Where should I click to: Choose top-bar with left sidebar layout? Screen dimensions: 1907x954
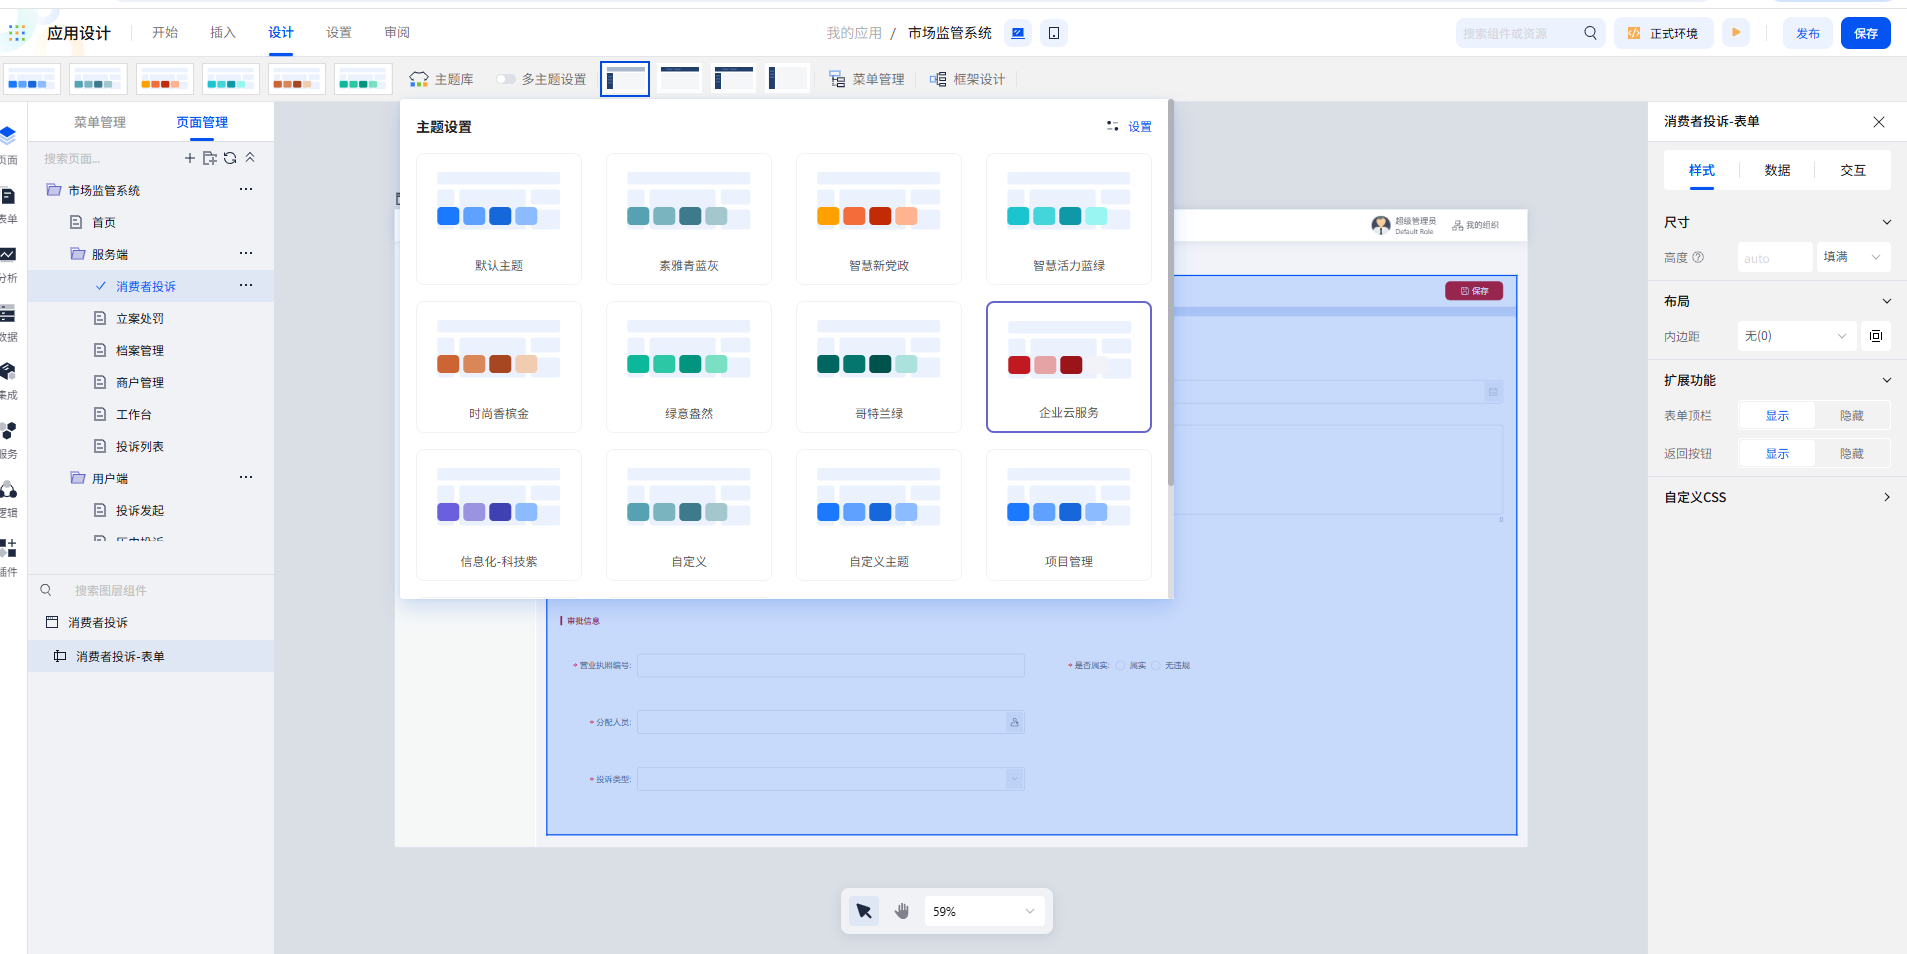[734, 79]
